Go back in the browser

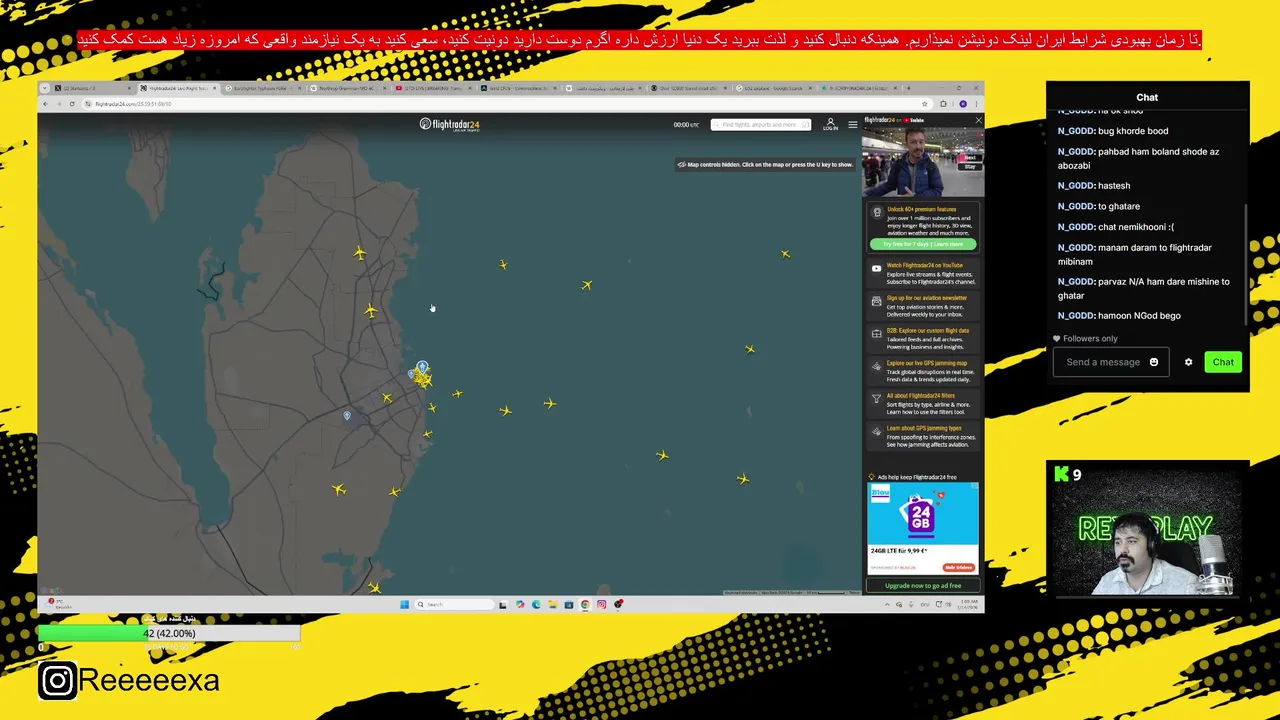(45, 104)
